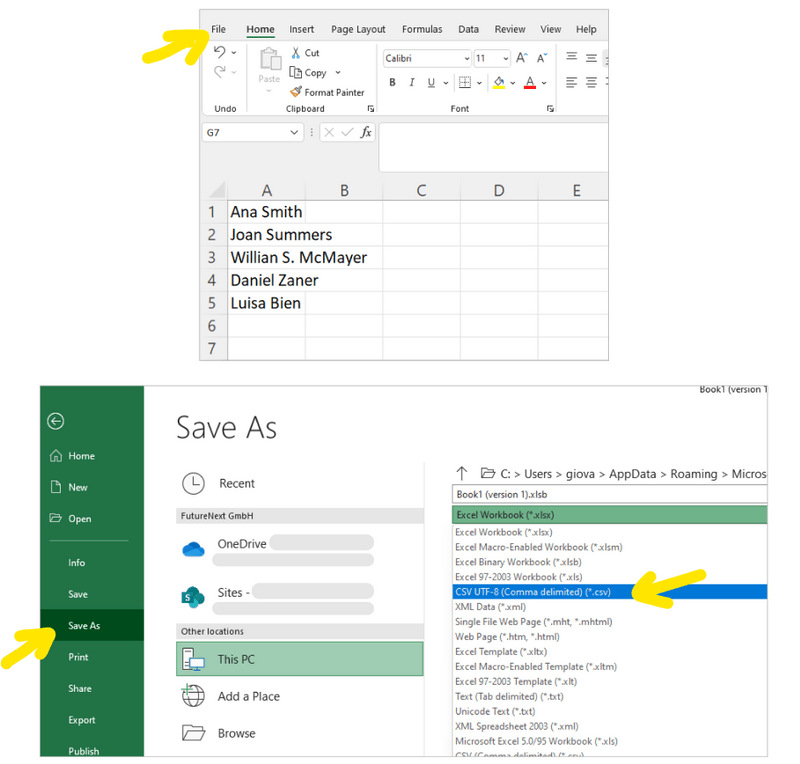Select the Copy icon in the Clipboard group
Screen dimensions: 800x764
(294, 73)
